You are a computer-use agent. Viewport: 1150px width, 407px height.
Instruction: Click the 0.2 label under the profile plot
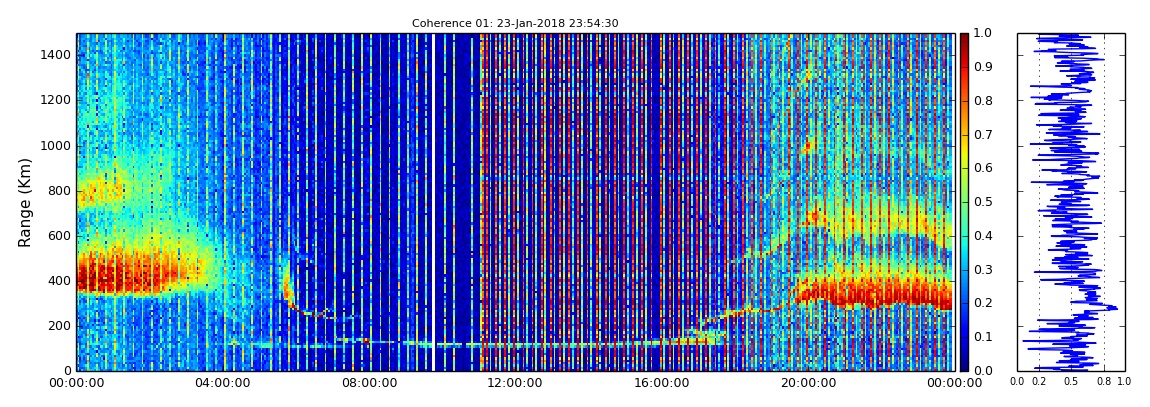tap(1039, 382)
